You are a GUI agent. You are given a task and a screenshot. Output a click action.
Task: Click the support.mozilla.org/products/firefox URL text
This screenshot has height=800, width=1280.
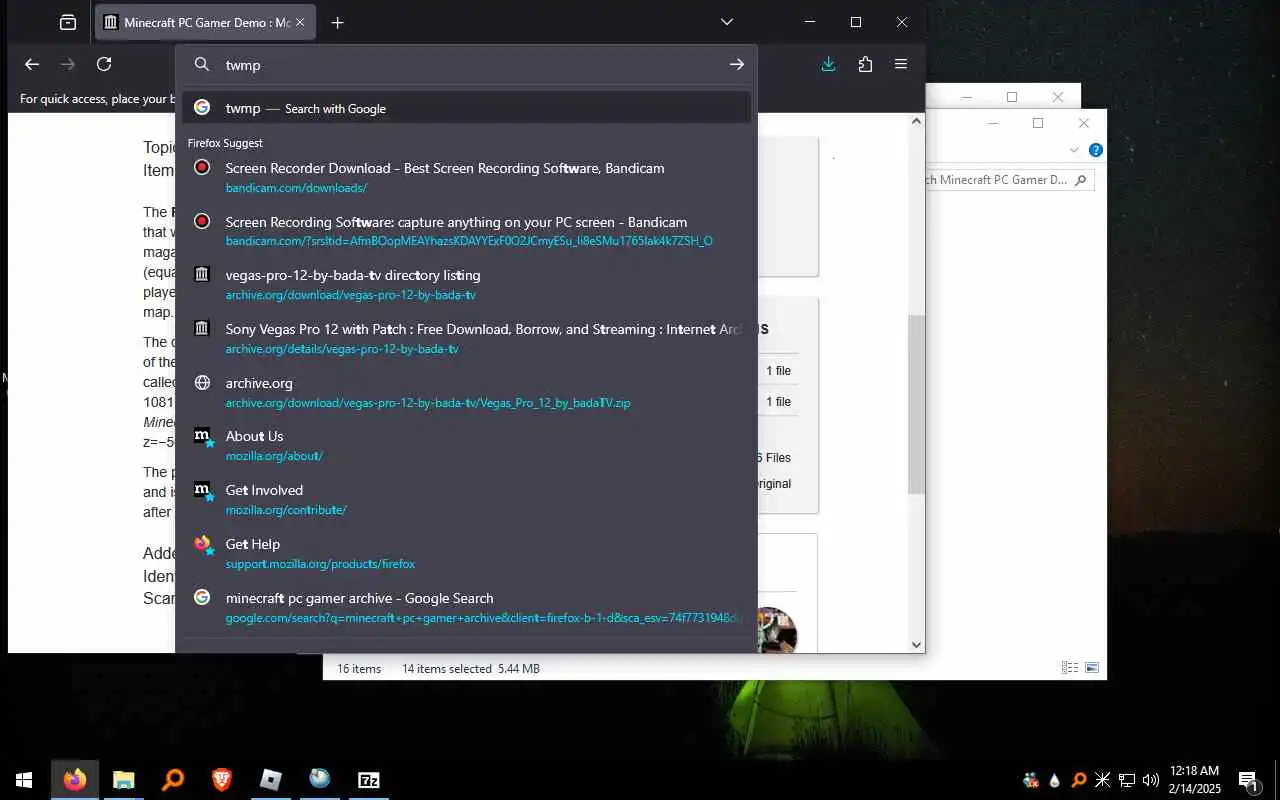coord(320,564)
